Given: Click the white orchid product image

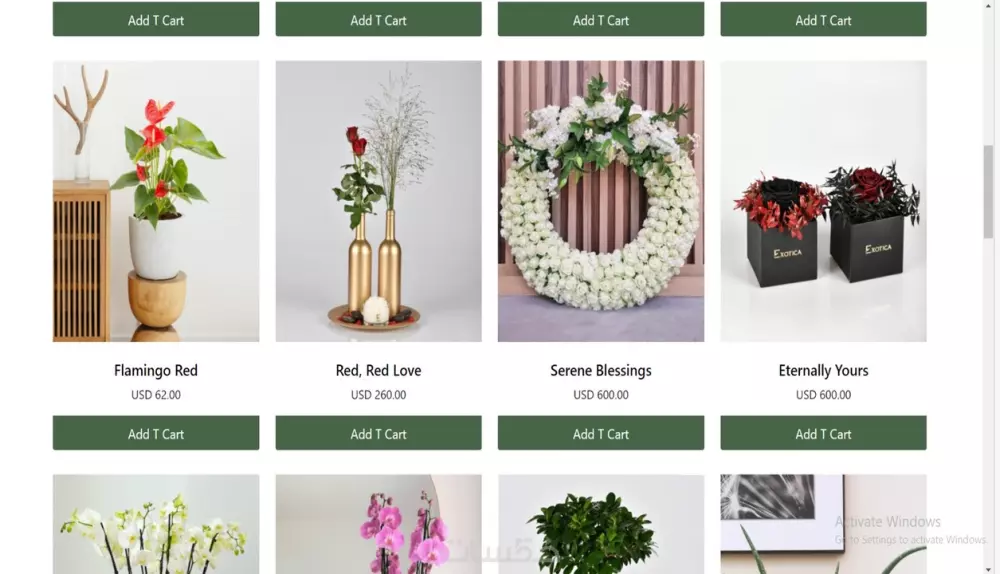Looking at the screenshot, I should point(156,524).
